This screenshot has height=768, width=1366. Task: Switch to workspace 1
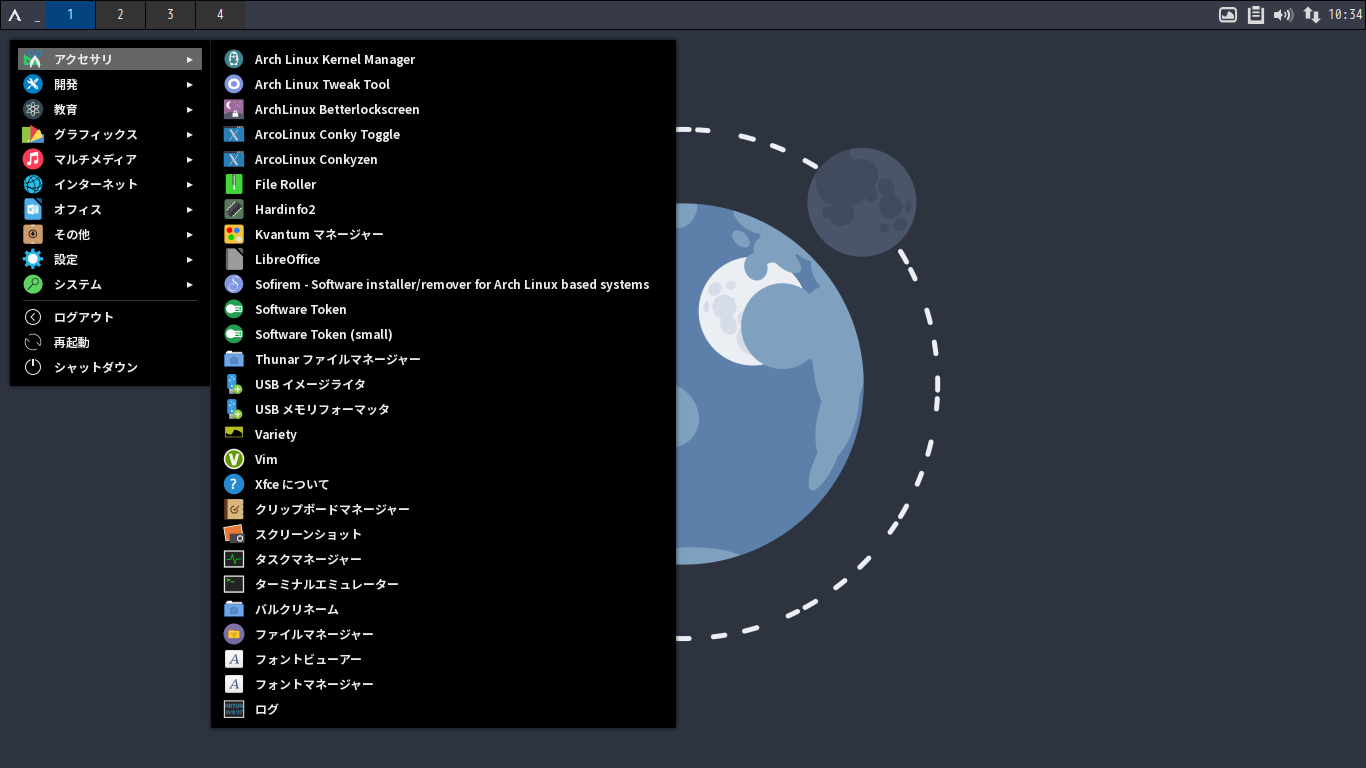(x=70, y=15)
